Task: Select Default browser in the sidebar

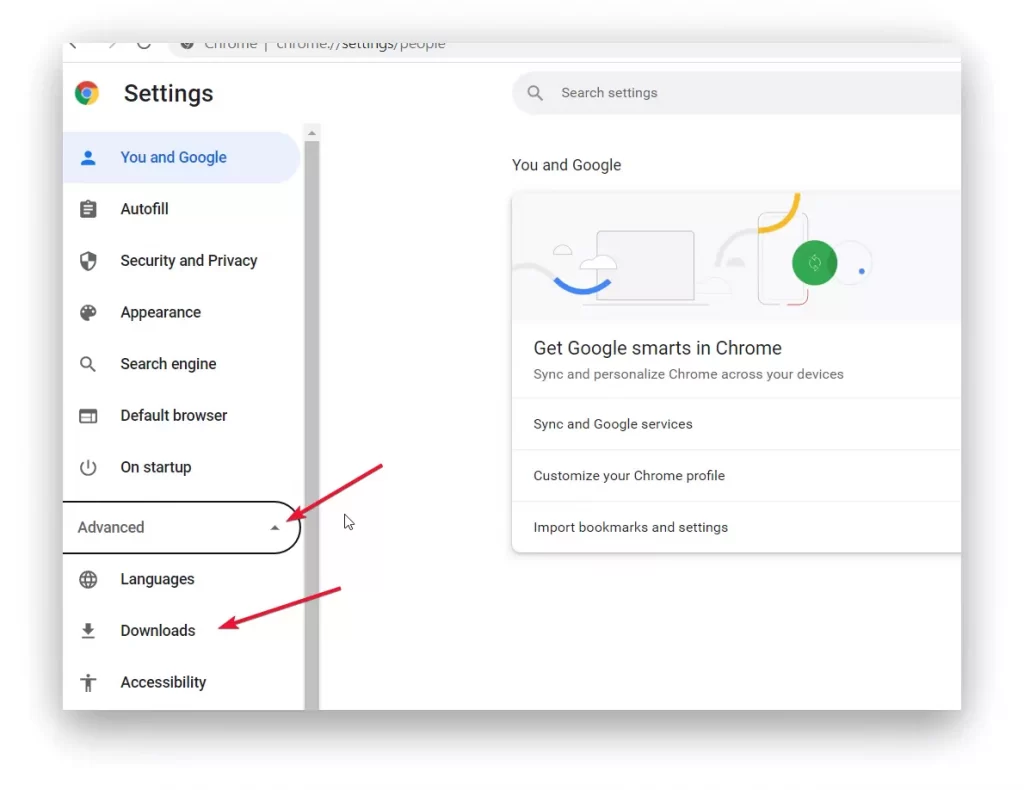Action: [182, 416]
